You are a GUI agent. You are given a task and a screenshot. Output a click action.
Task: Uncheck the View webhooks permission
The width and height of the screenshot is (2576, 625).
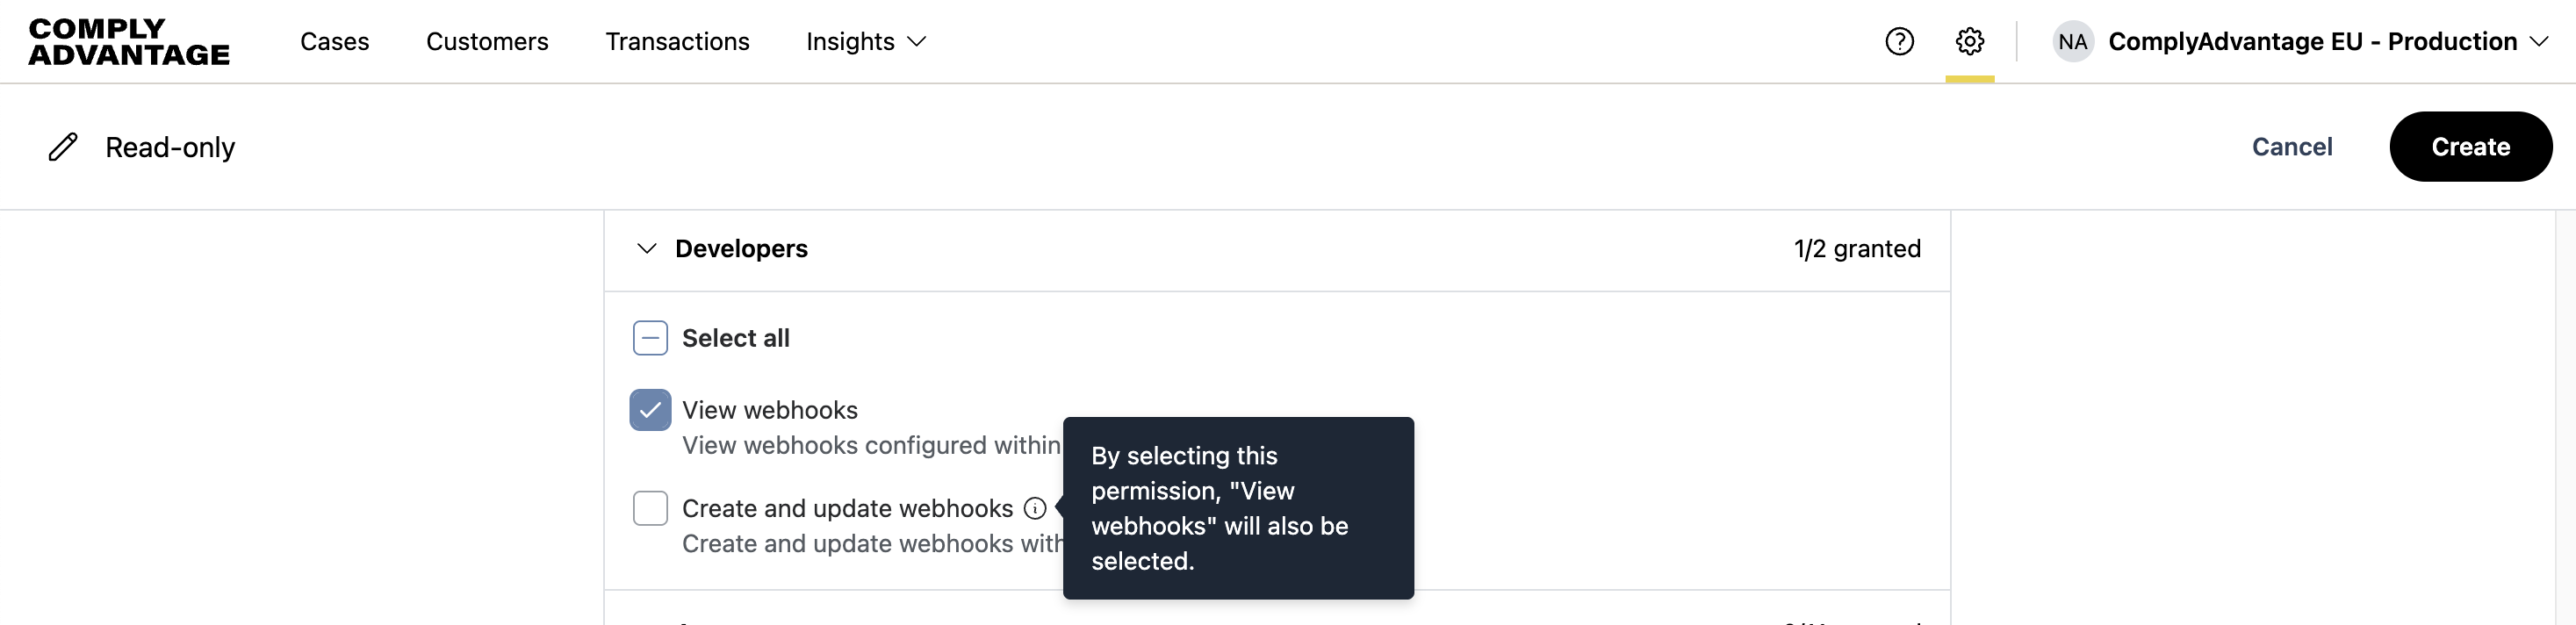pyautogui.click(x=650, y=410)
